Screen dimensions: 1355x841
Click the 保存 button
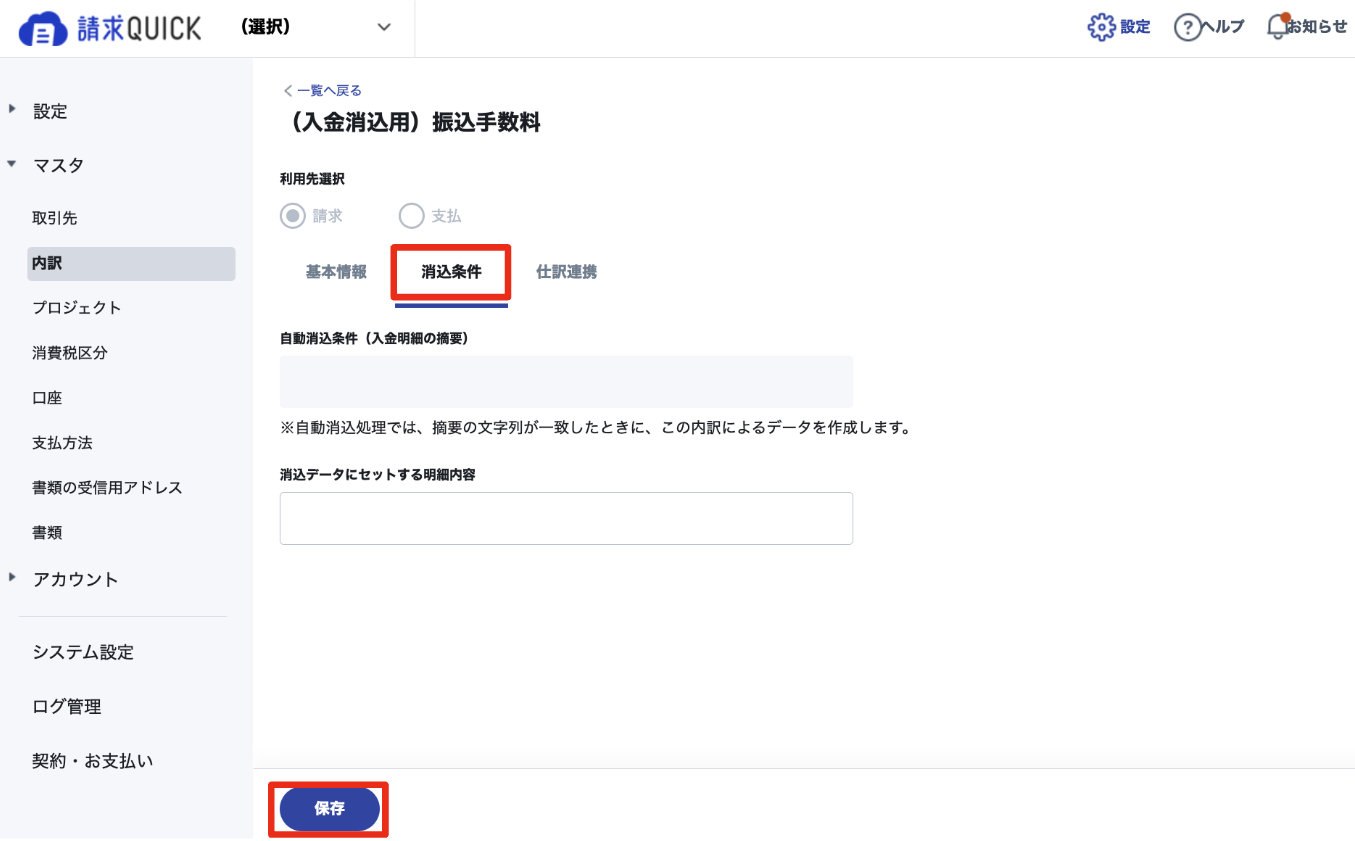(x=329, y=809)
